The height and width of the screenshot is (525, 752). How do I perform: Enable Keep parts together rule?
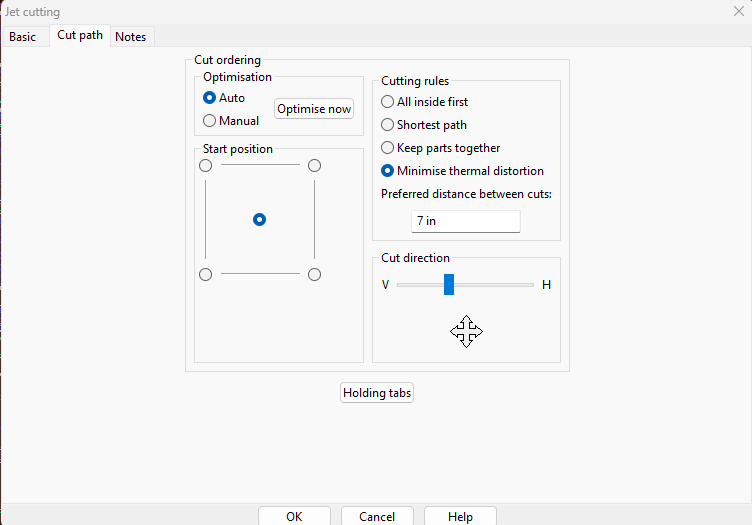[388, 148]
